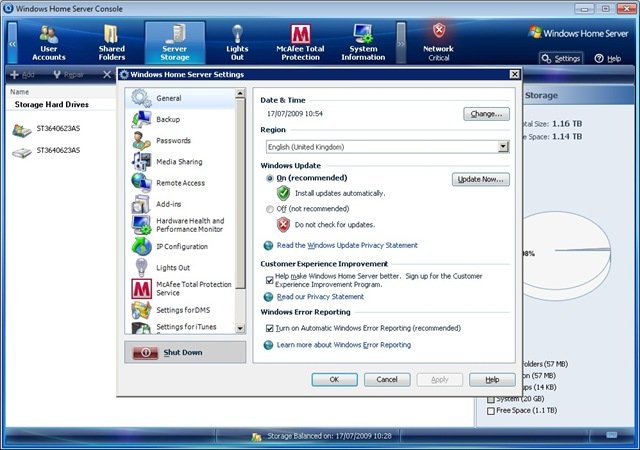640x450 pixels.
Task: Click Cancel in the settings dialog
Action: tap(387, 380)
